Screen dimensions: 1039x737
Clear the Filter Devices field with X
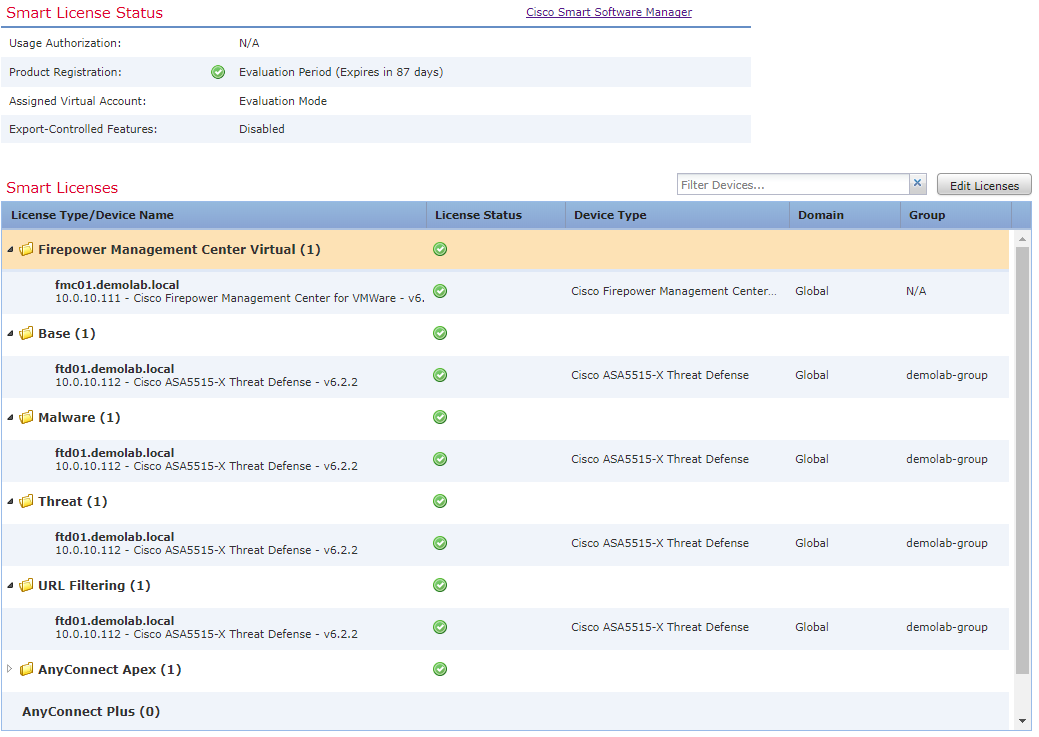tap(918, 184)
